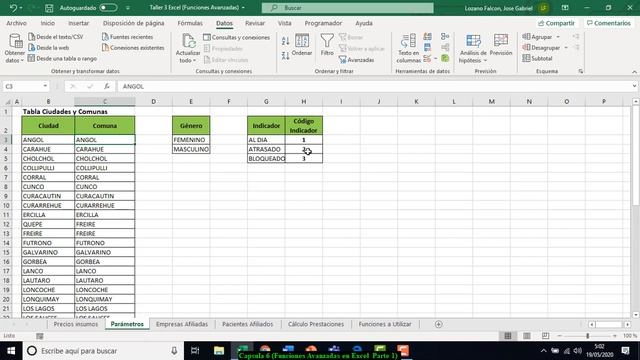Click Avanzadas filter option
The image size is (640, 360).
point(356,60)
